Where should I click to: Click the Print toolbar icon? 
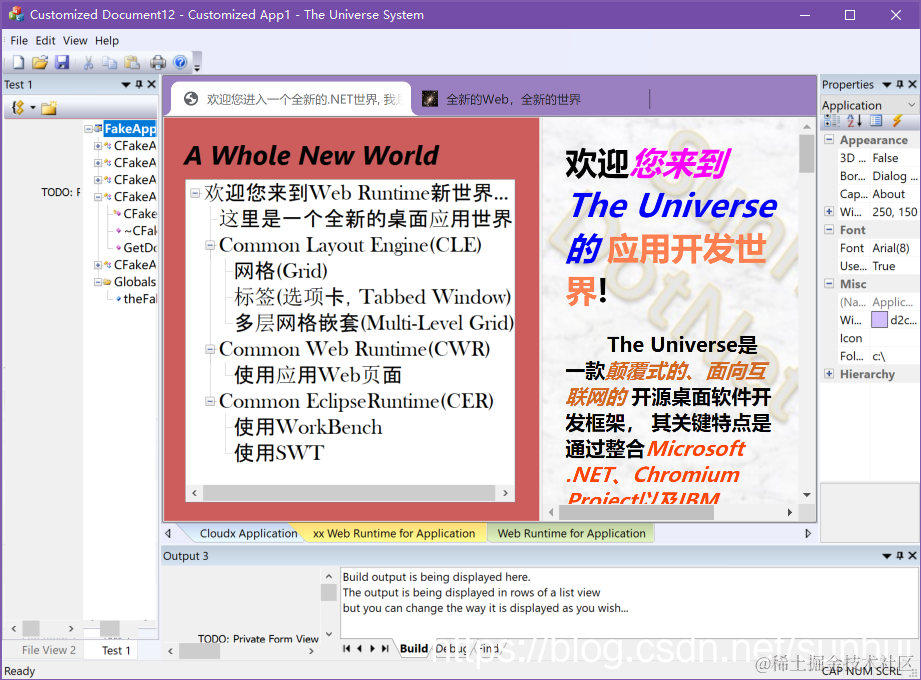(x=158, y=62)
